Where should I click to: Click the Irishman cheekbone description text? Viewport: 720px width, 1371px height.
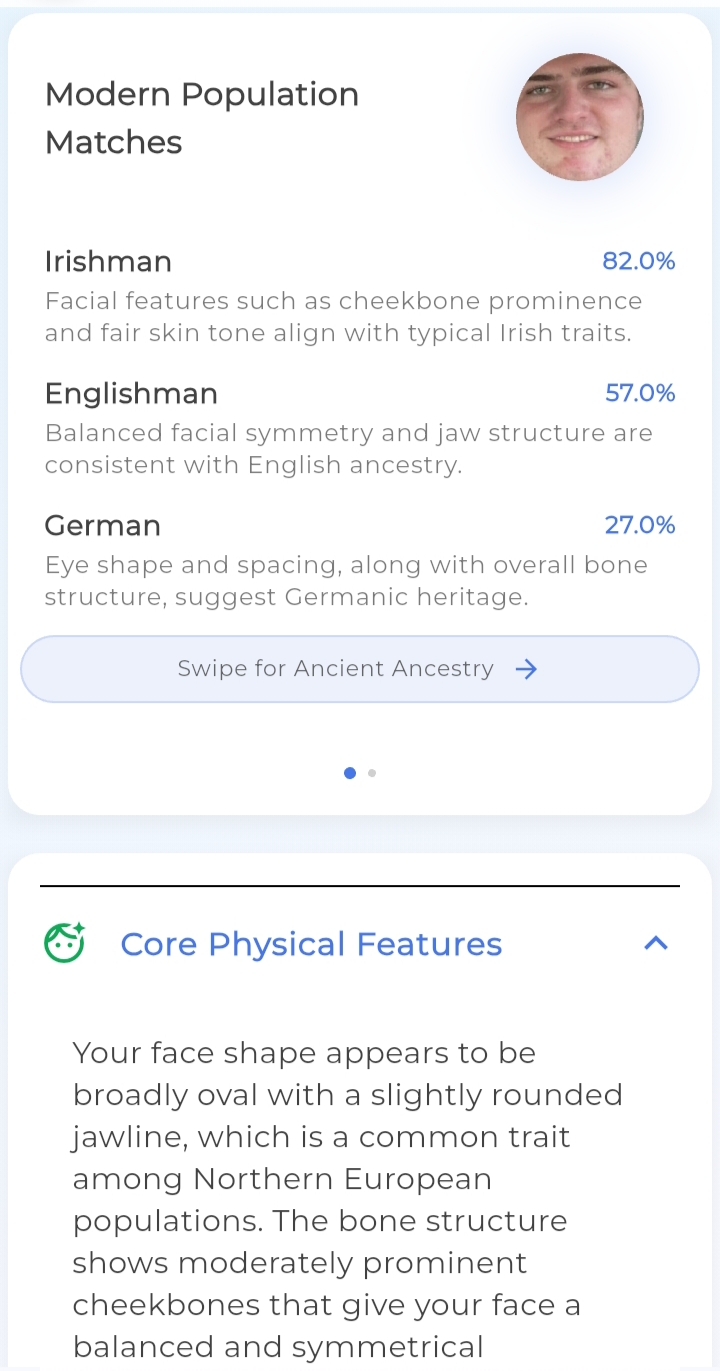[343, 317]
